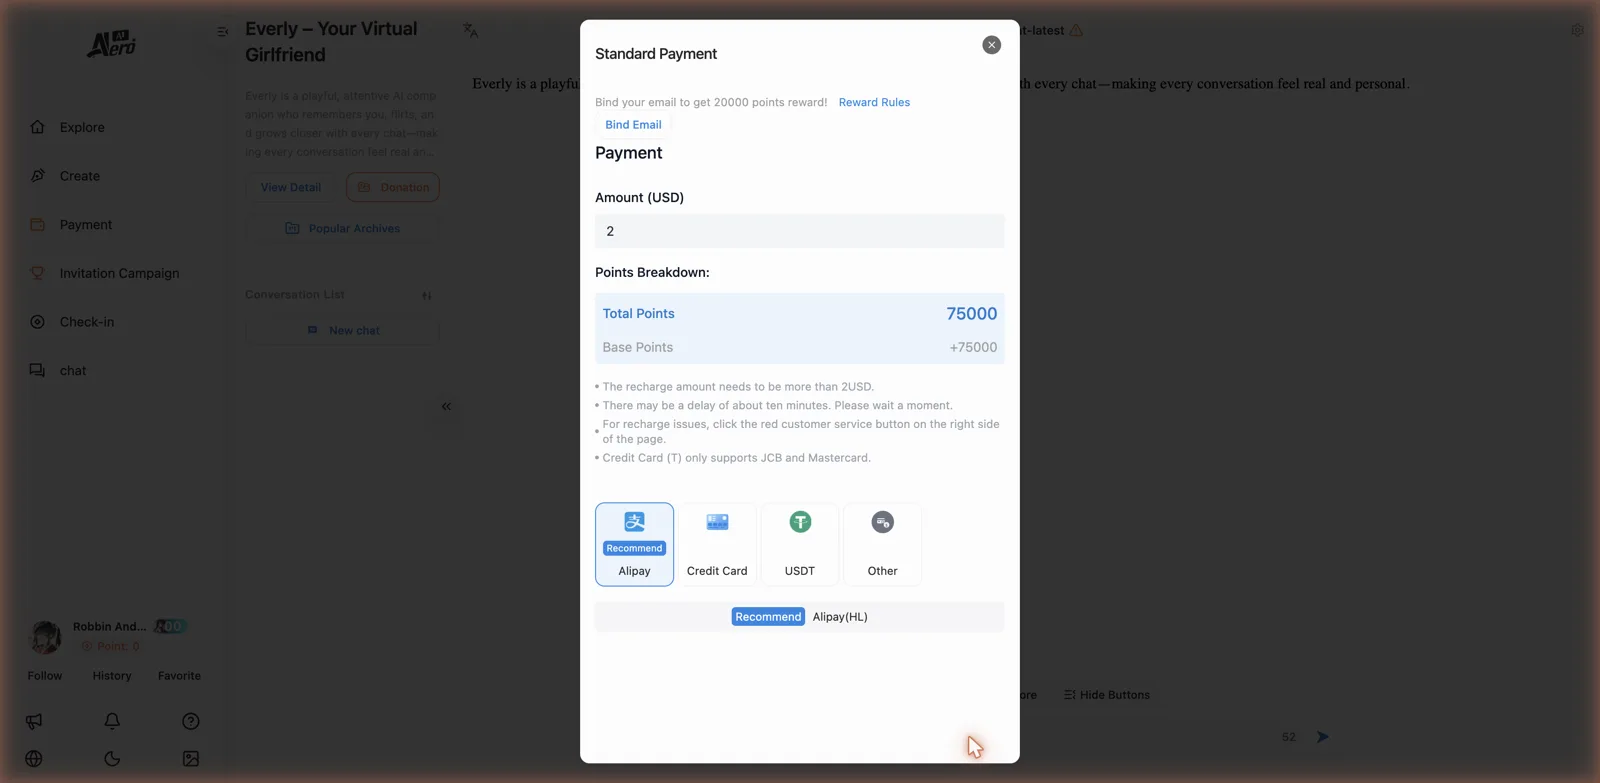Viewport: 1600px width, 783px height.
Task: Click the user avatar thumbnail
Action: coord(45,637)
